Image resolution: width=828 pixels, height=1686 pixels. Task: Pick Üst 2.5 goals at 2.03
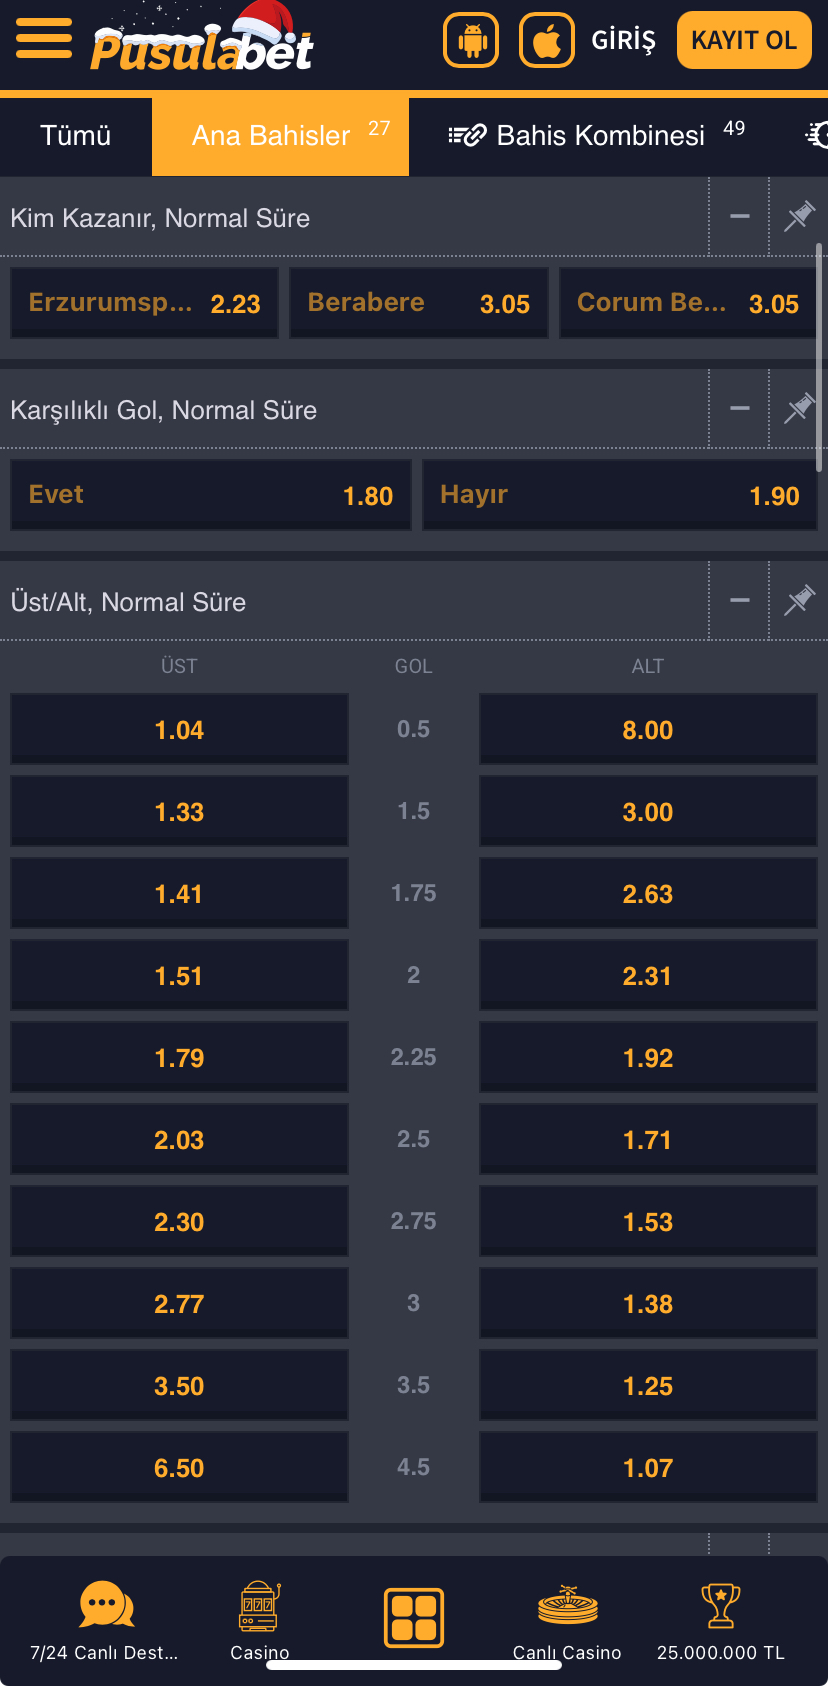click(x=179, y=1140)
